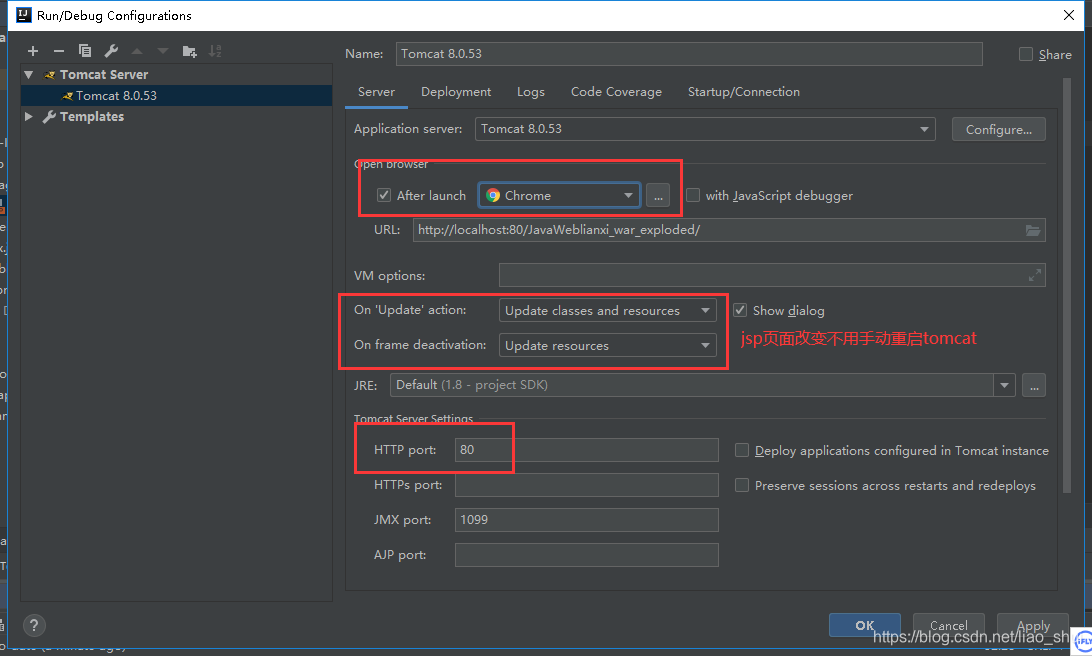Enable Deploy applications configured in Tomcat instance
Image resolution: width=1092 pixels, height=656 pixels.
(x=742, y=451)
